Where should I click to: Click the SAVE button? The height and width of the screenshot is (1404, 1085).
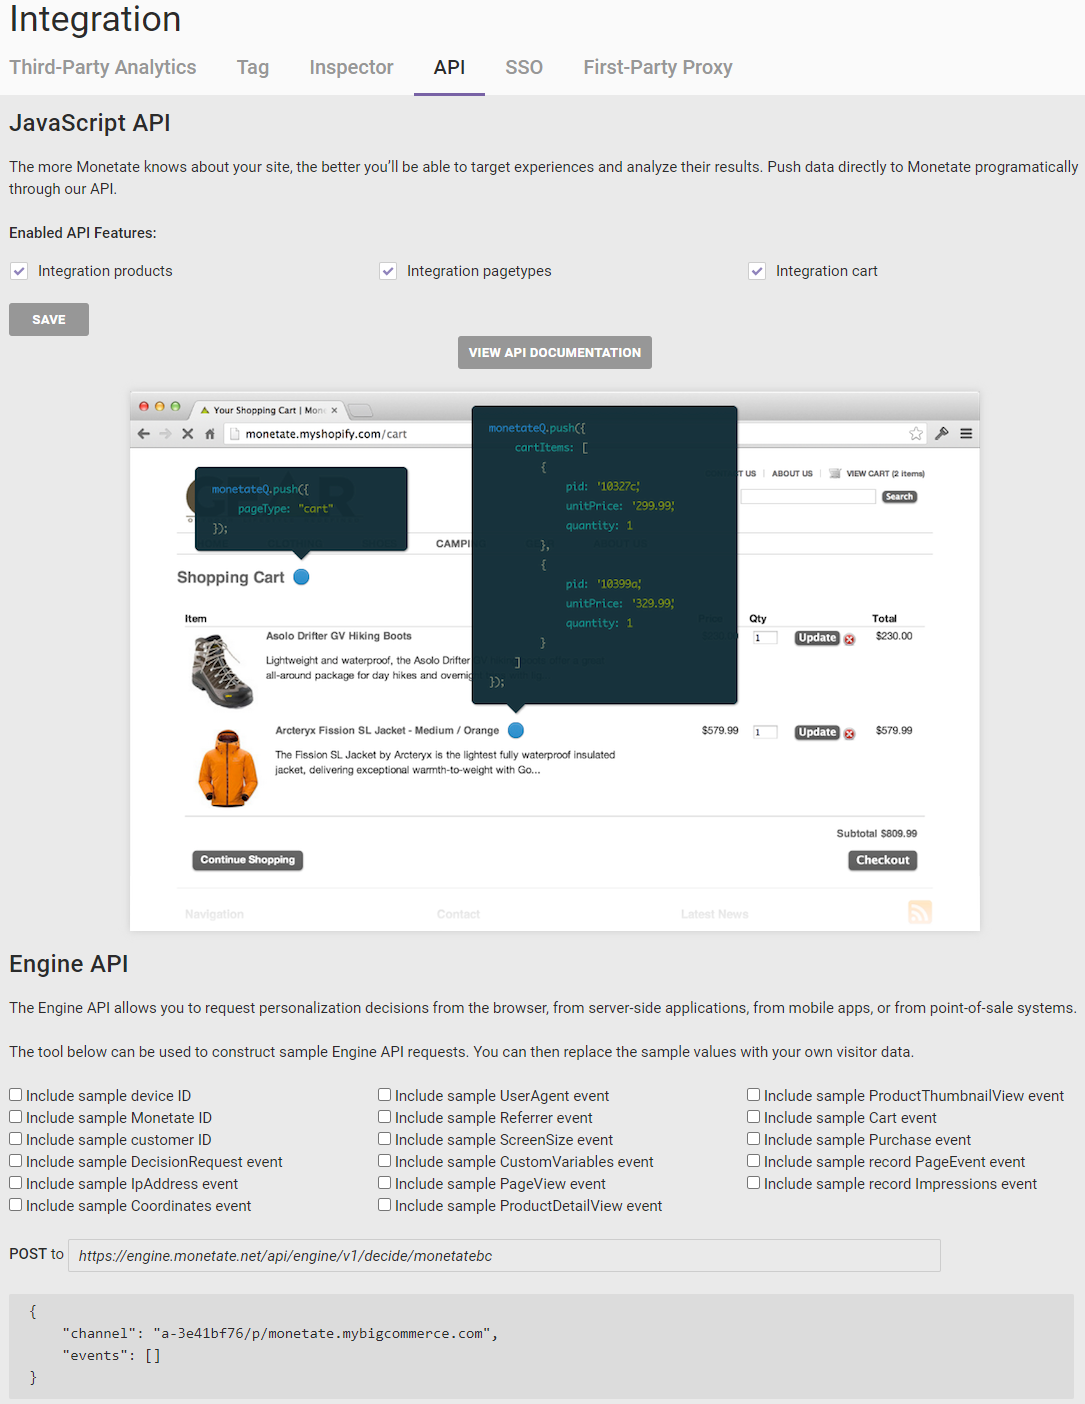pos(49,319)
